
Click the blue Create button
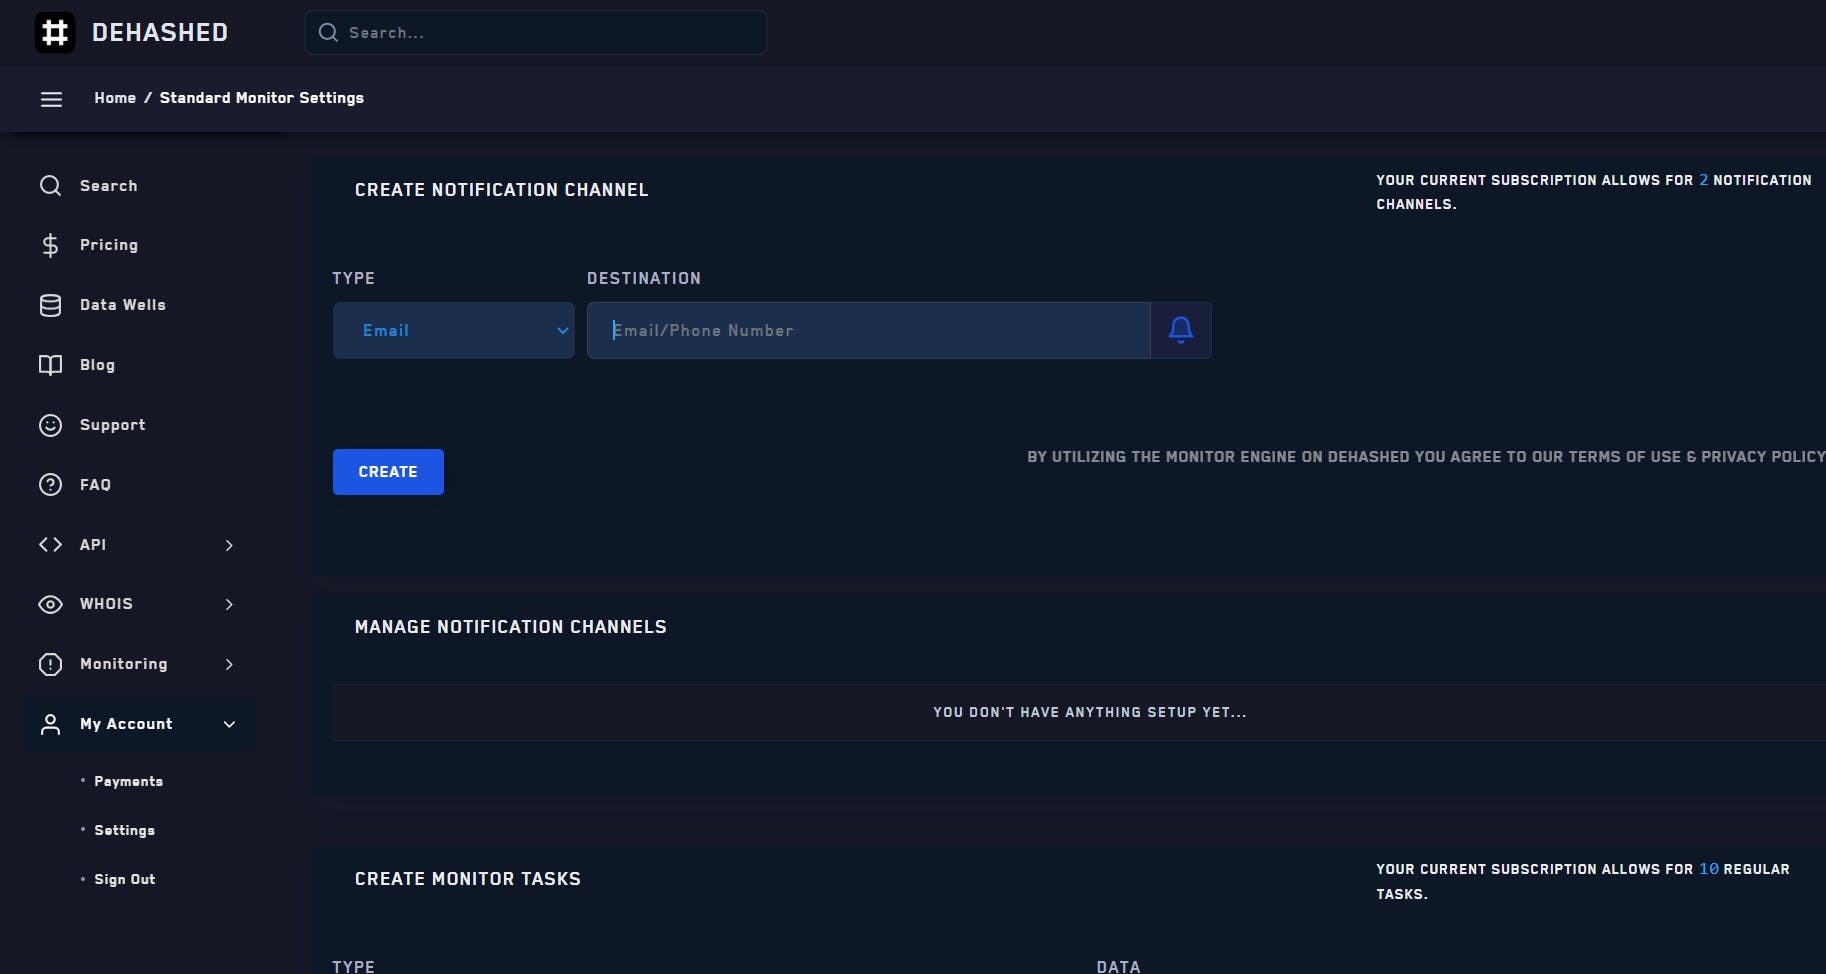pos(388,472)
